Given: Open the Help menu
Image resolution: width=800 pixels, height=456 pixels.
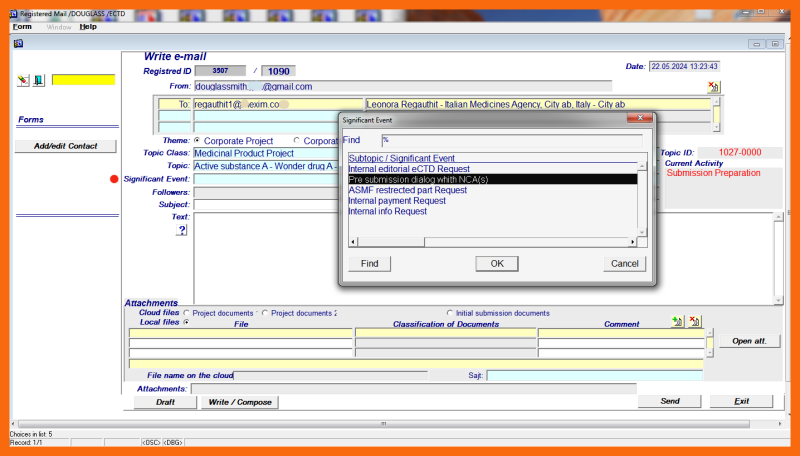Looking at the screenshot, I should (88, 27).
